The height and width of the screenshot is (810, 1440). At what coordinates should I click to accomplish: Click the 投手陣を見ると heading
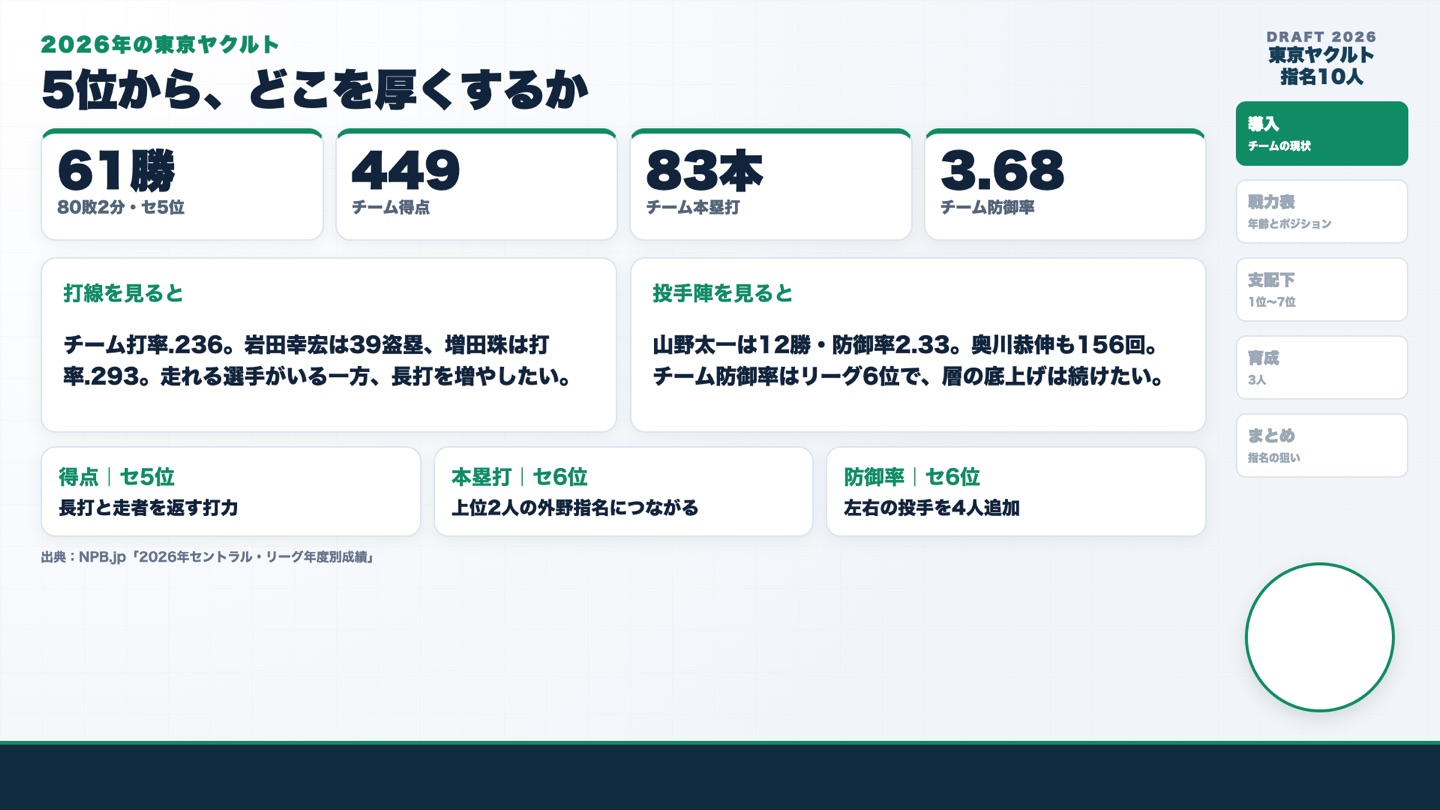pos(723,293)
